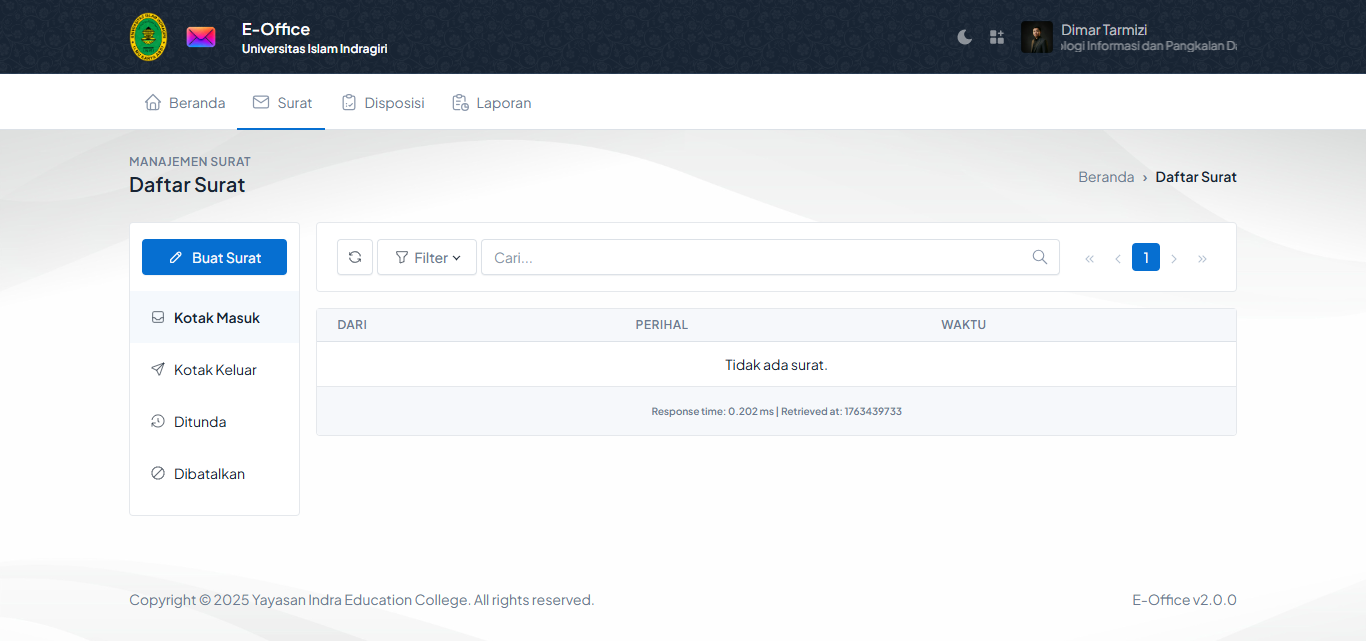
Task: Click the Beranda breadcrumb link
Action: [1105, 177]
